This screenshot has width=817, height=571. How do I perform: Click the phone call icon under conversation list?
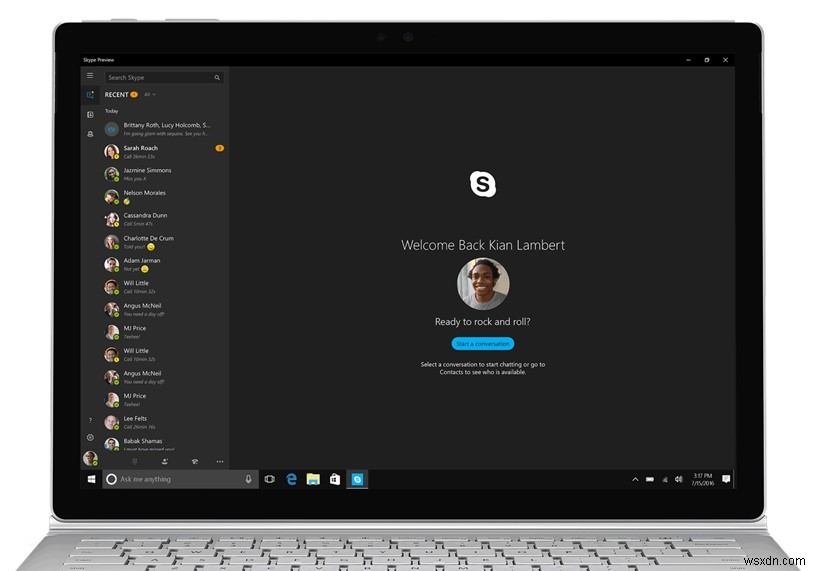pos(194,462)
